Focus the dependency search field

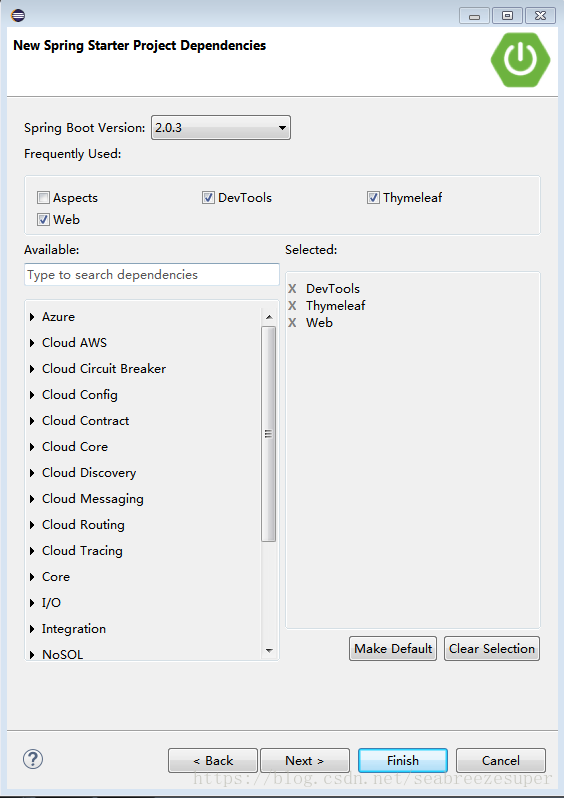point(152,275)
